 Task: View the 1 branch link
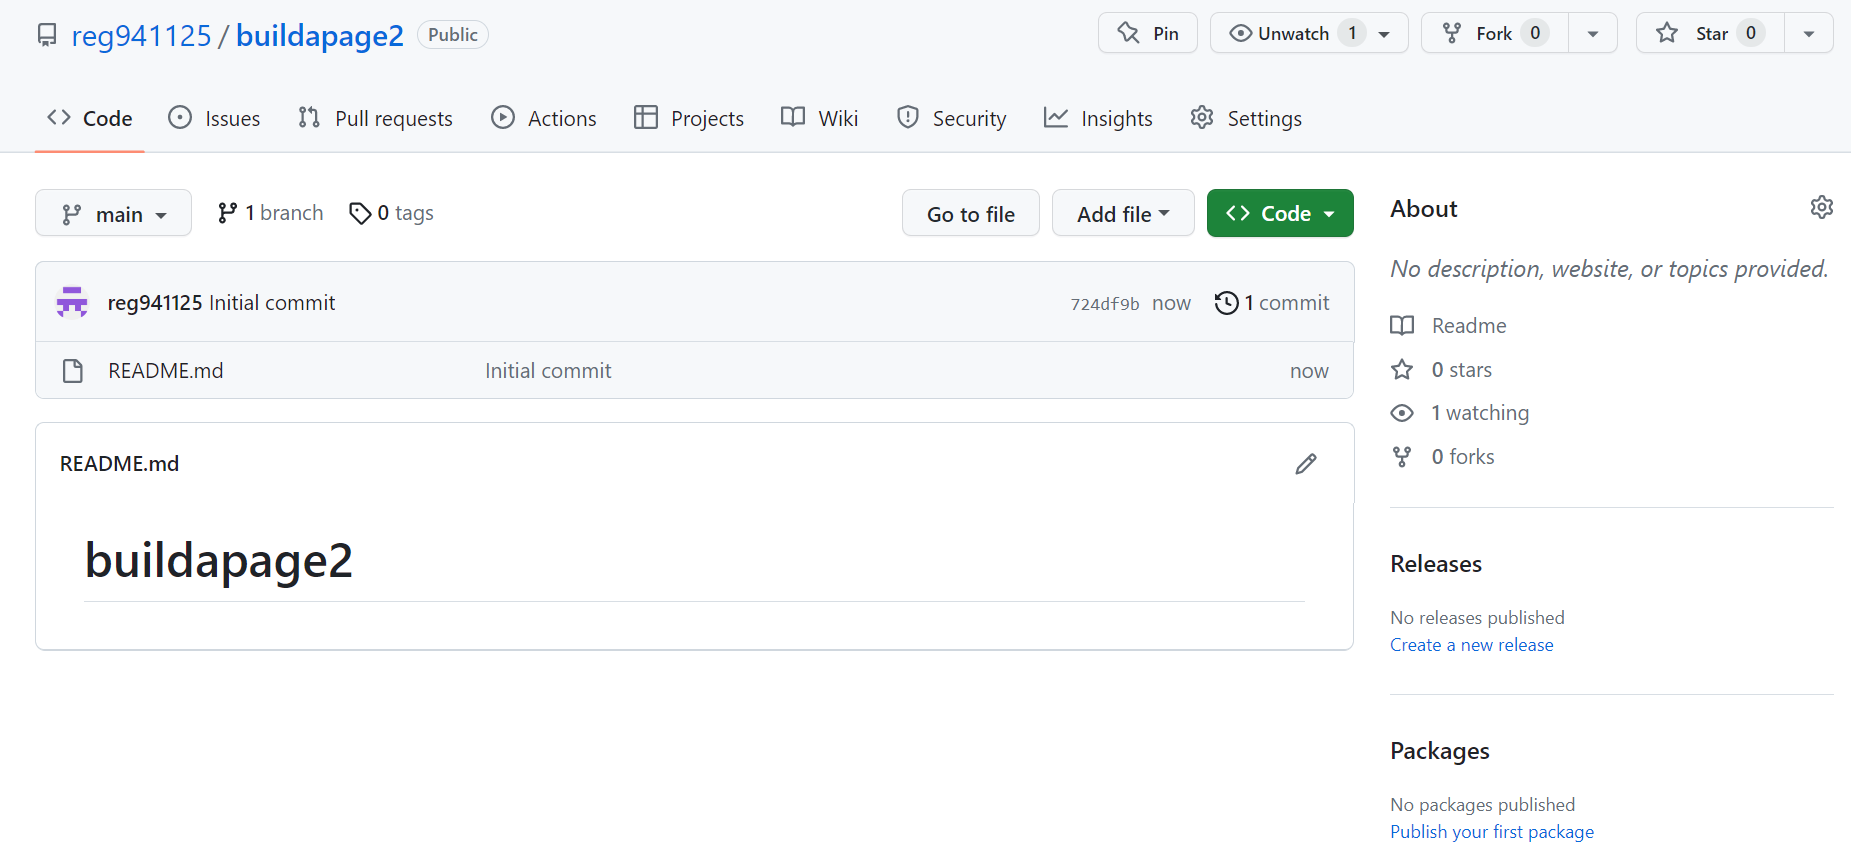[x=270, y=213]
